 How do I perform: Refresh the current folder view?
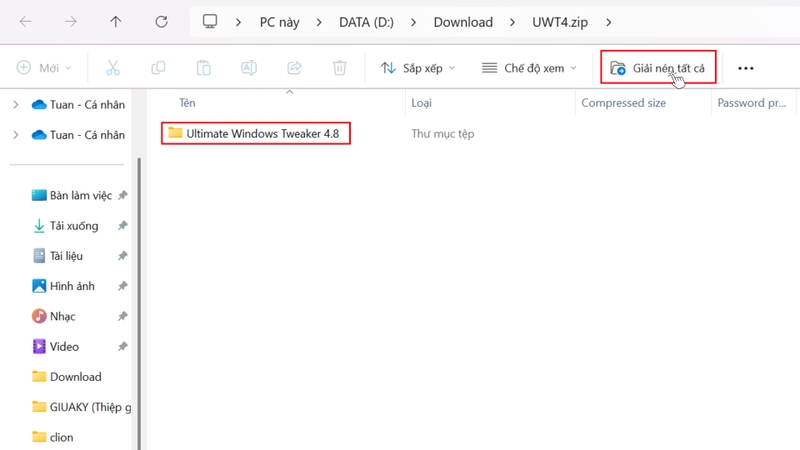(x=161, y=21)
